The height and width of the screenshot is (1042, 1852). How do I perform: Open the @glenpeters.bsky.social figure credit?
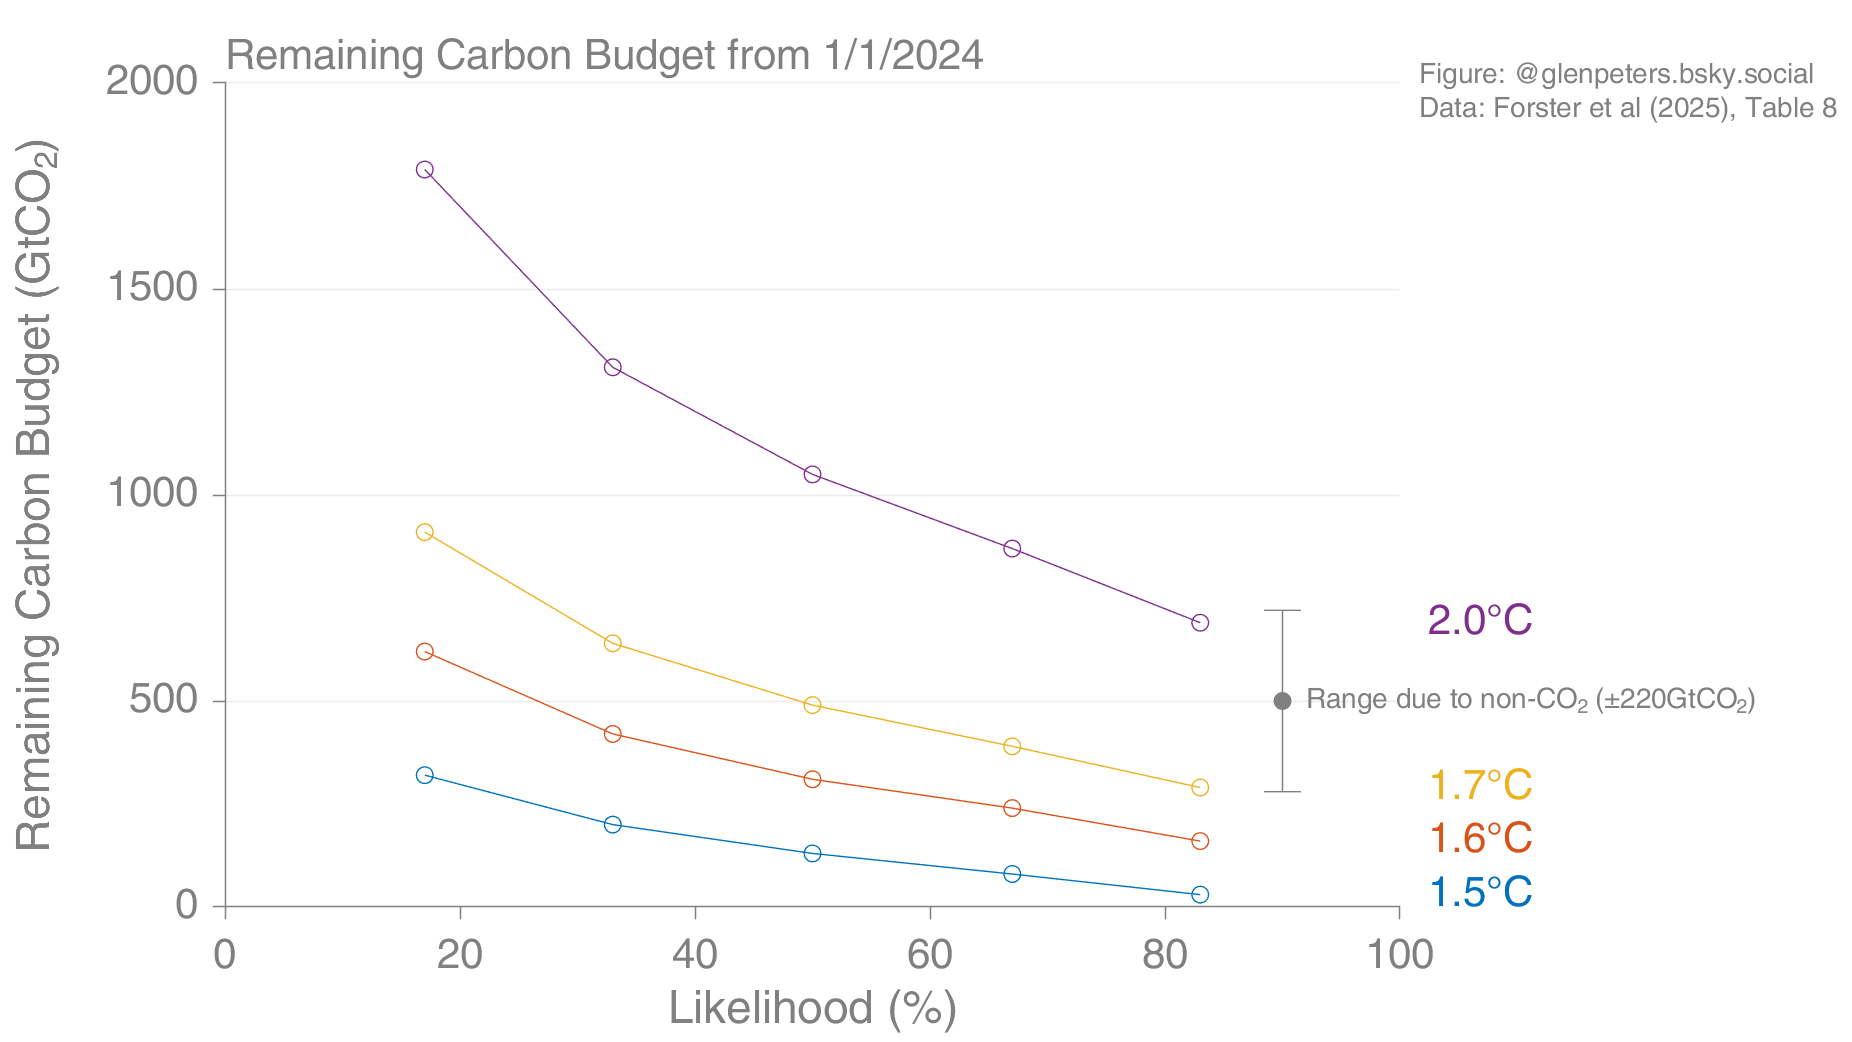(x=1615, y=74)
